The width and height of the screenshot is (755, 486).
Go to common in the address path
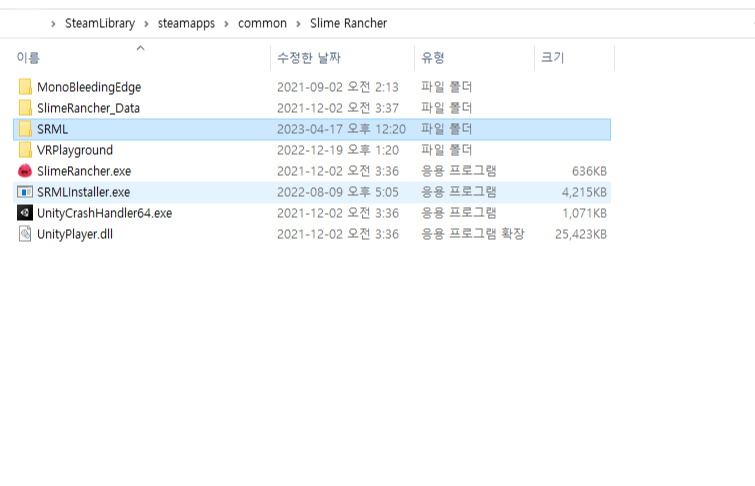262,23
